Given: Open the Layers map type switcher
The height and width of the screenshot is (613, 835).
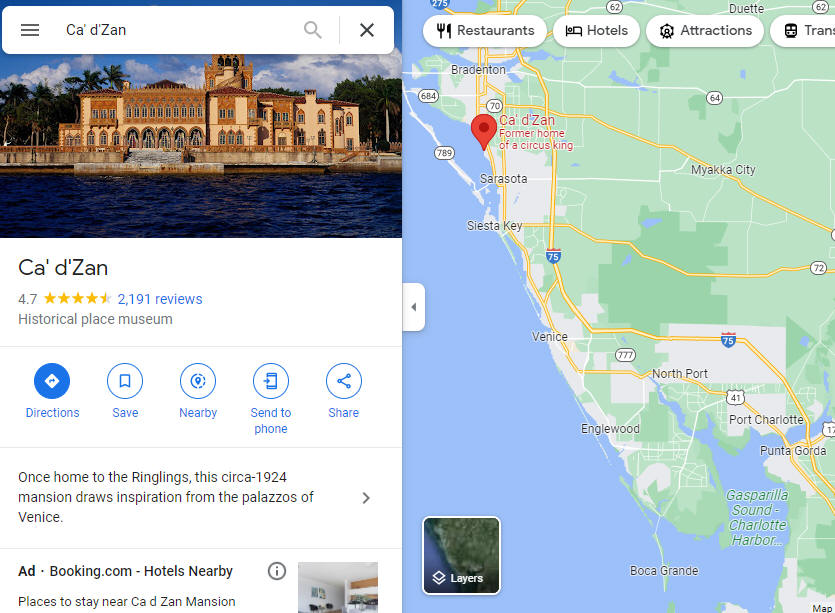Looking at the screenshot, I should 461,555.
